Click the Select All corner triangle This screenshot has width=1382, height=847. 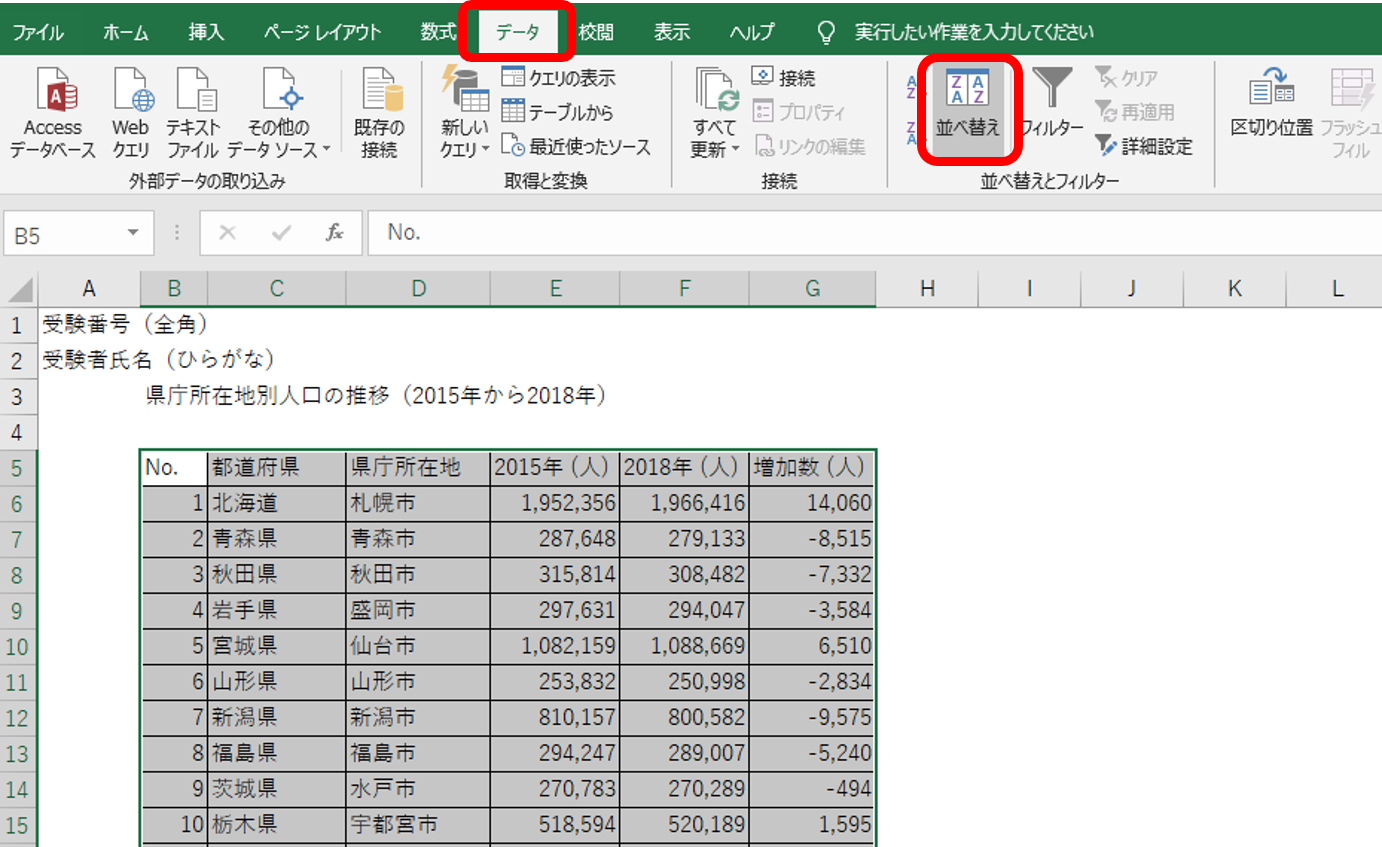coord(20,291)
